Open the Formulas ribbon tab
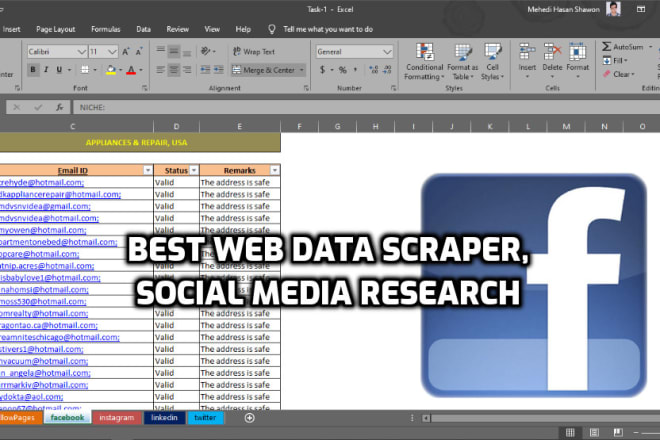660x440 pixels. pos(105,29)
